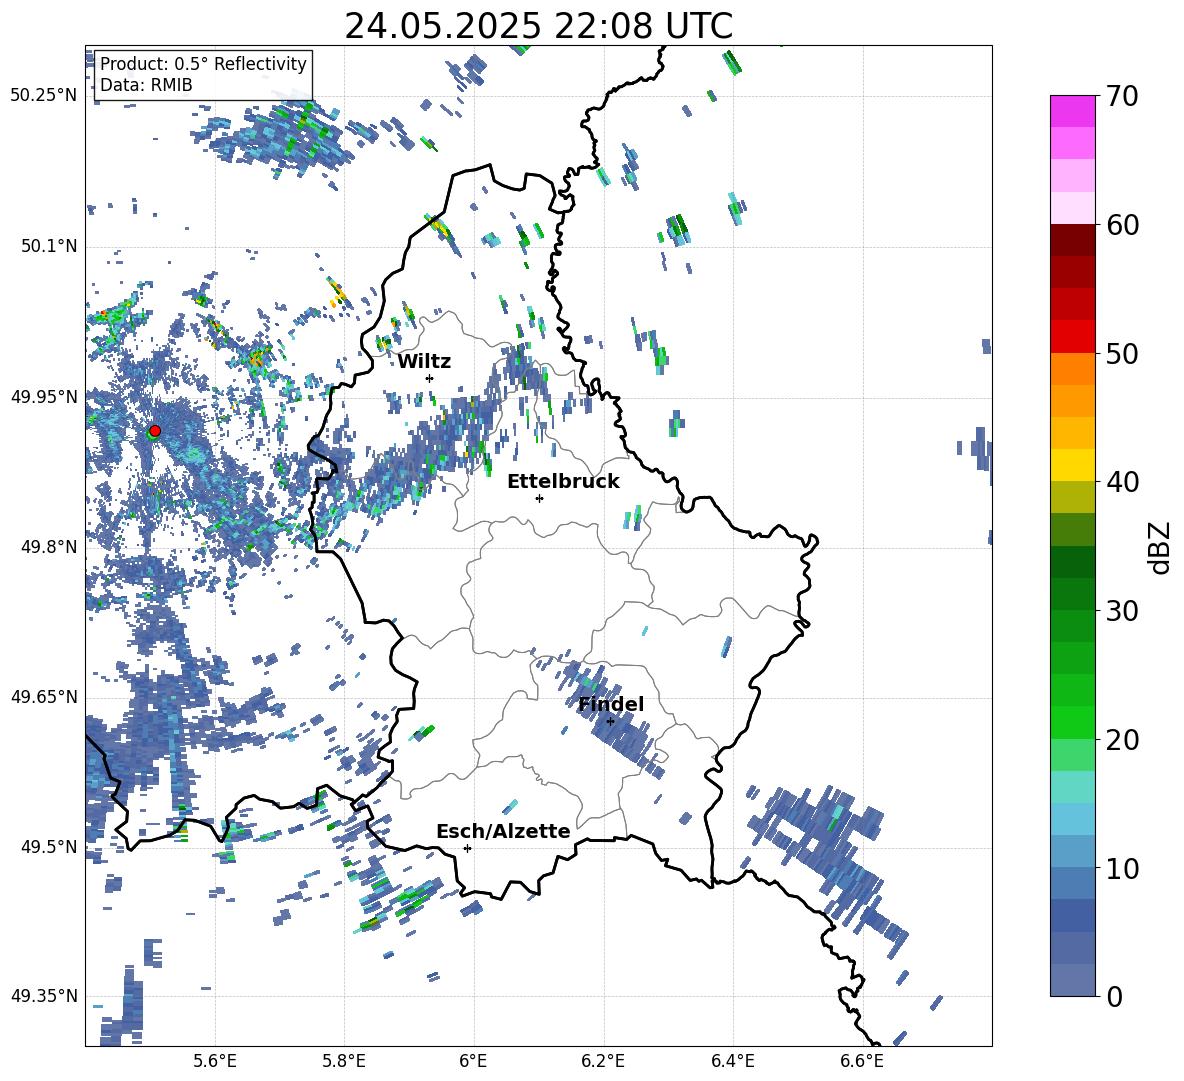Click the Wiltz cross marker
The width and height of the screenshot is (1184, 1081).
pos(430,378)
